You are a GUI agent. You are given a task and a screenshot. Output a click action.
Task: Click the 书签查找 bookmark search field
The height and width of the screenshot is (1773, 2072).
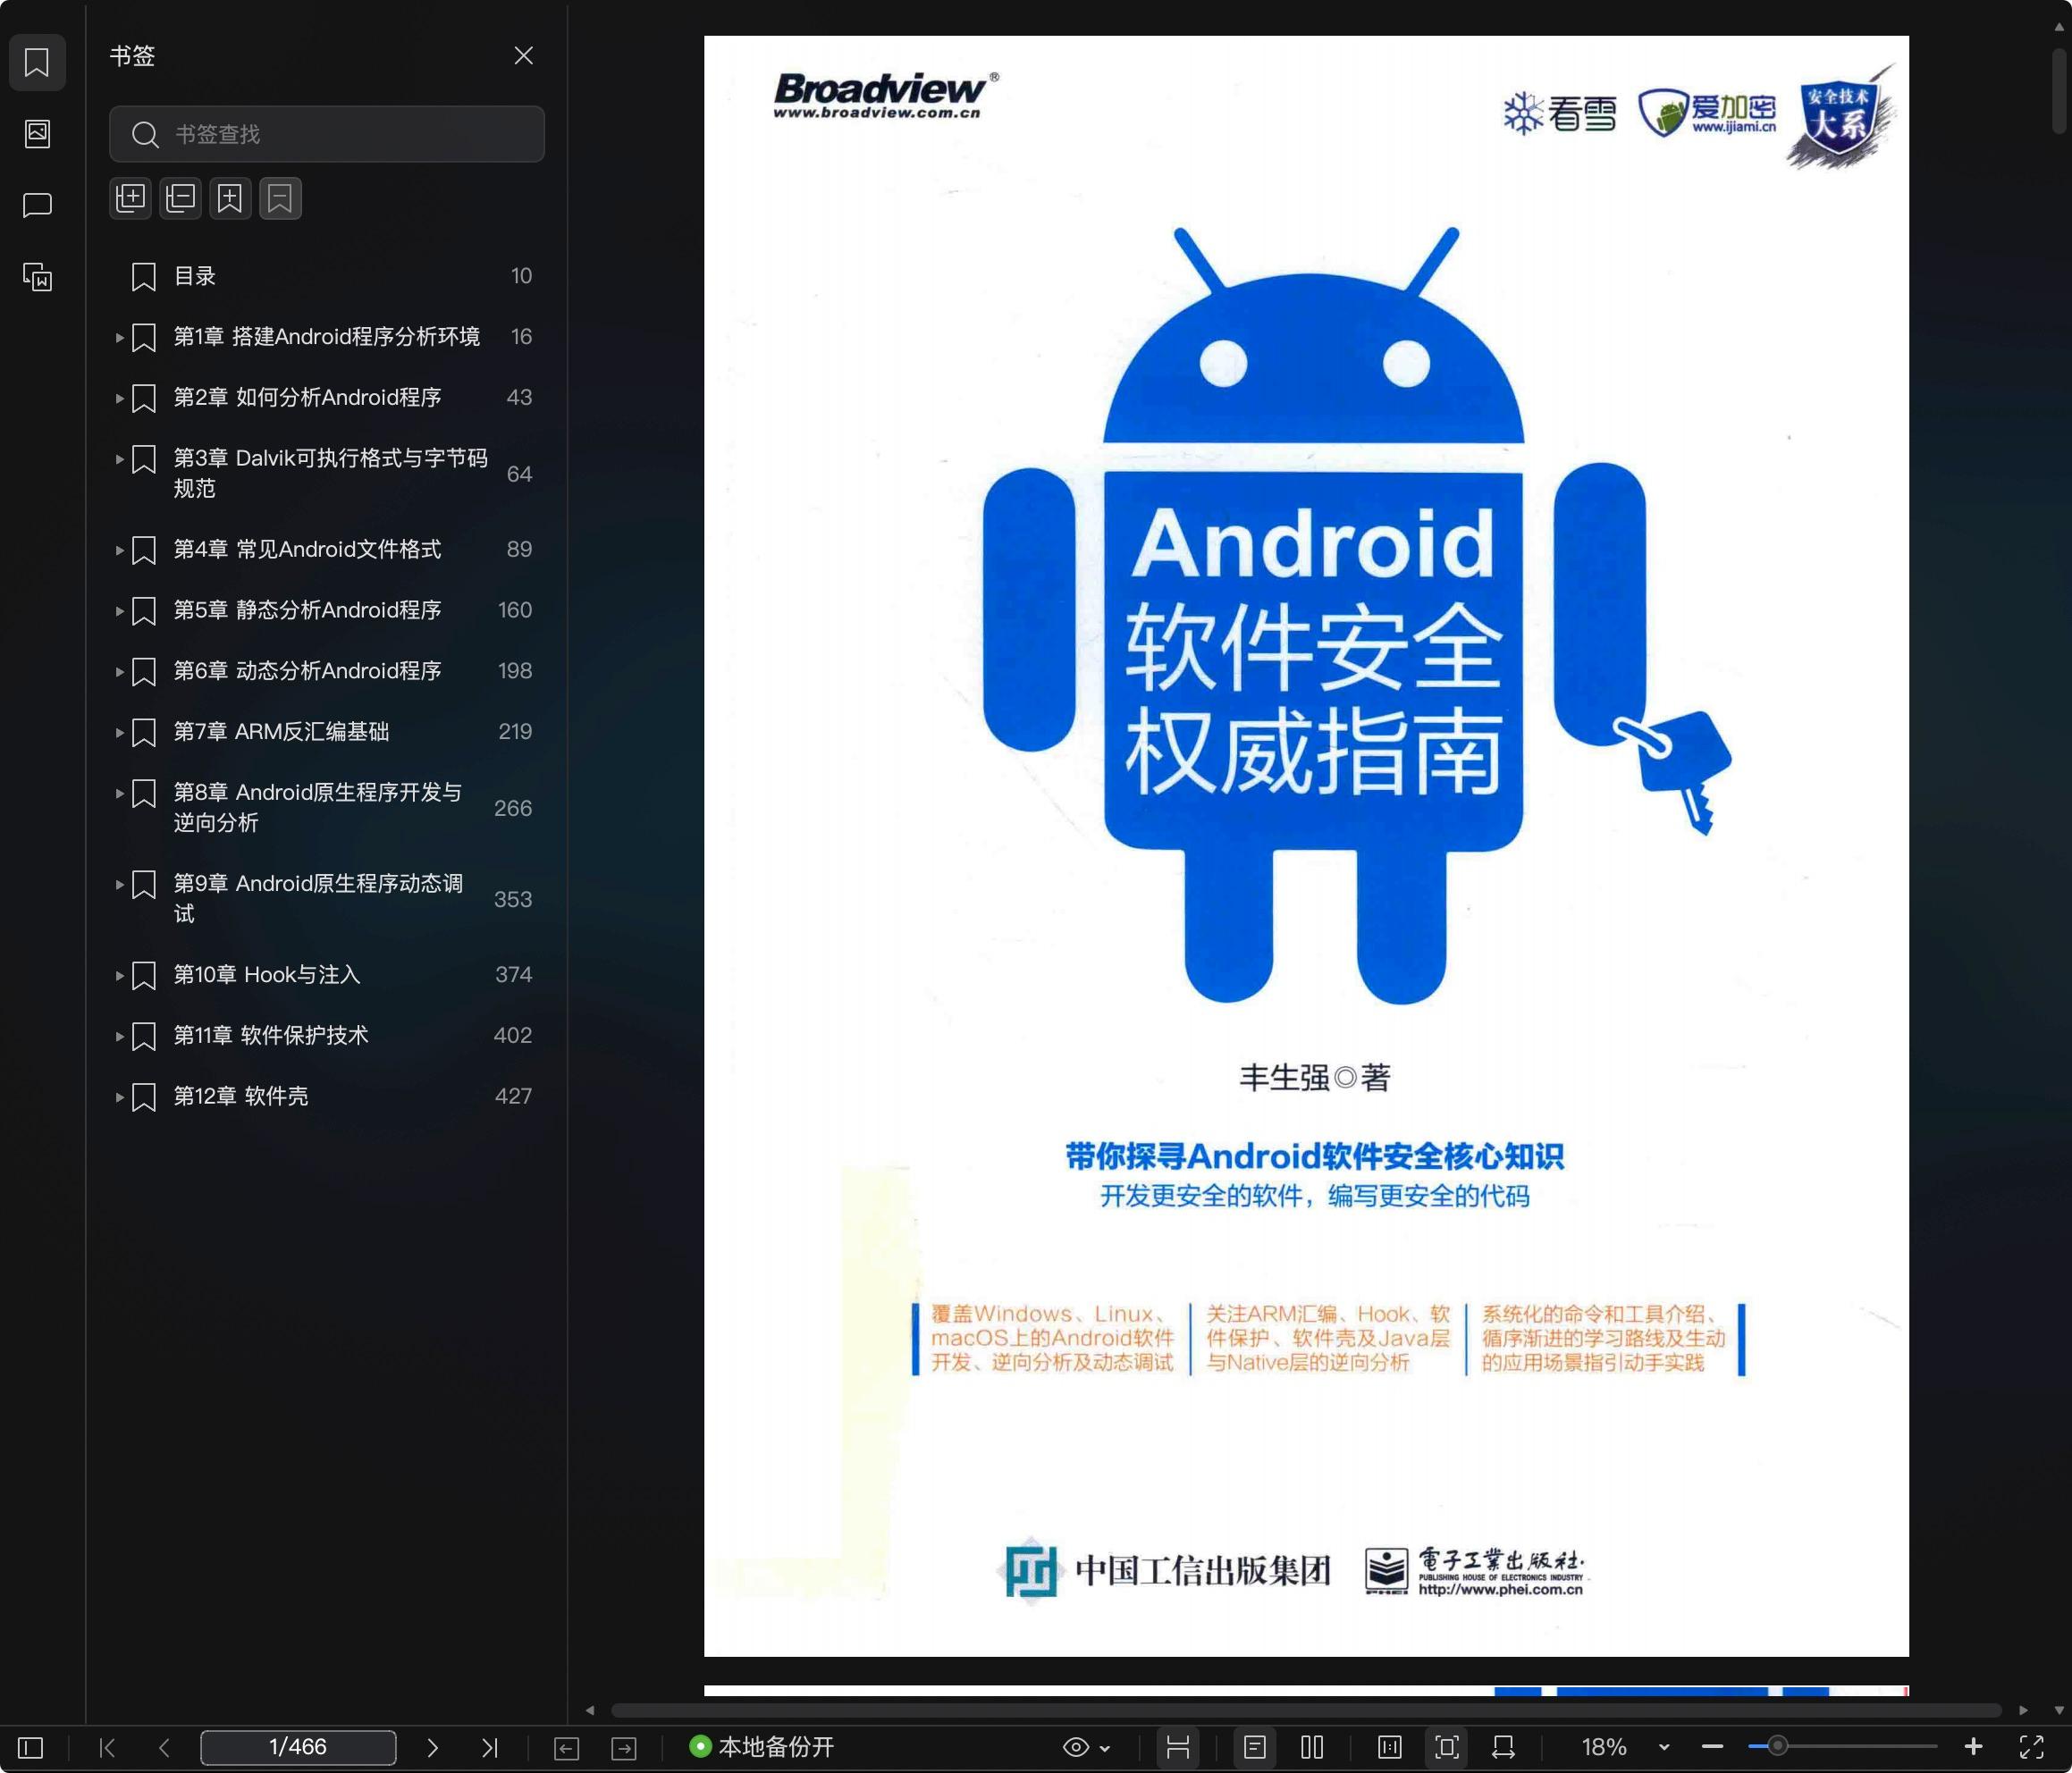point(327,134)
